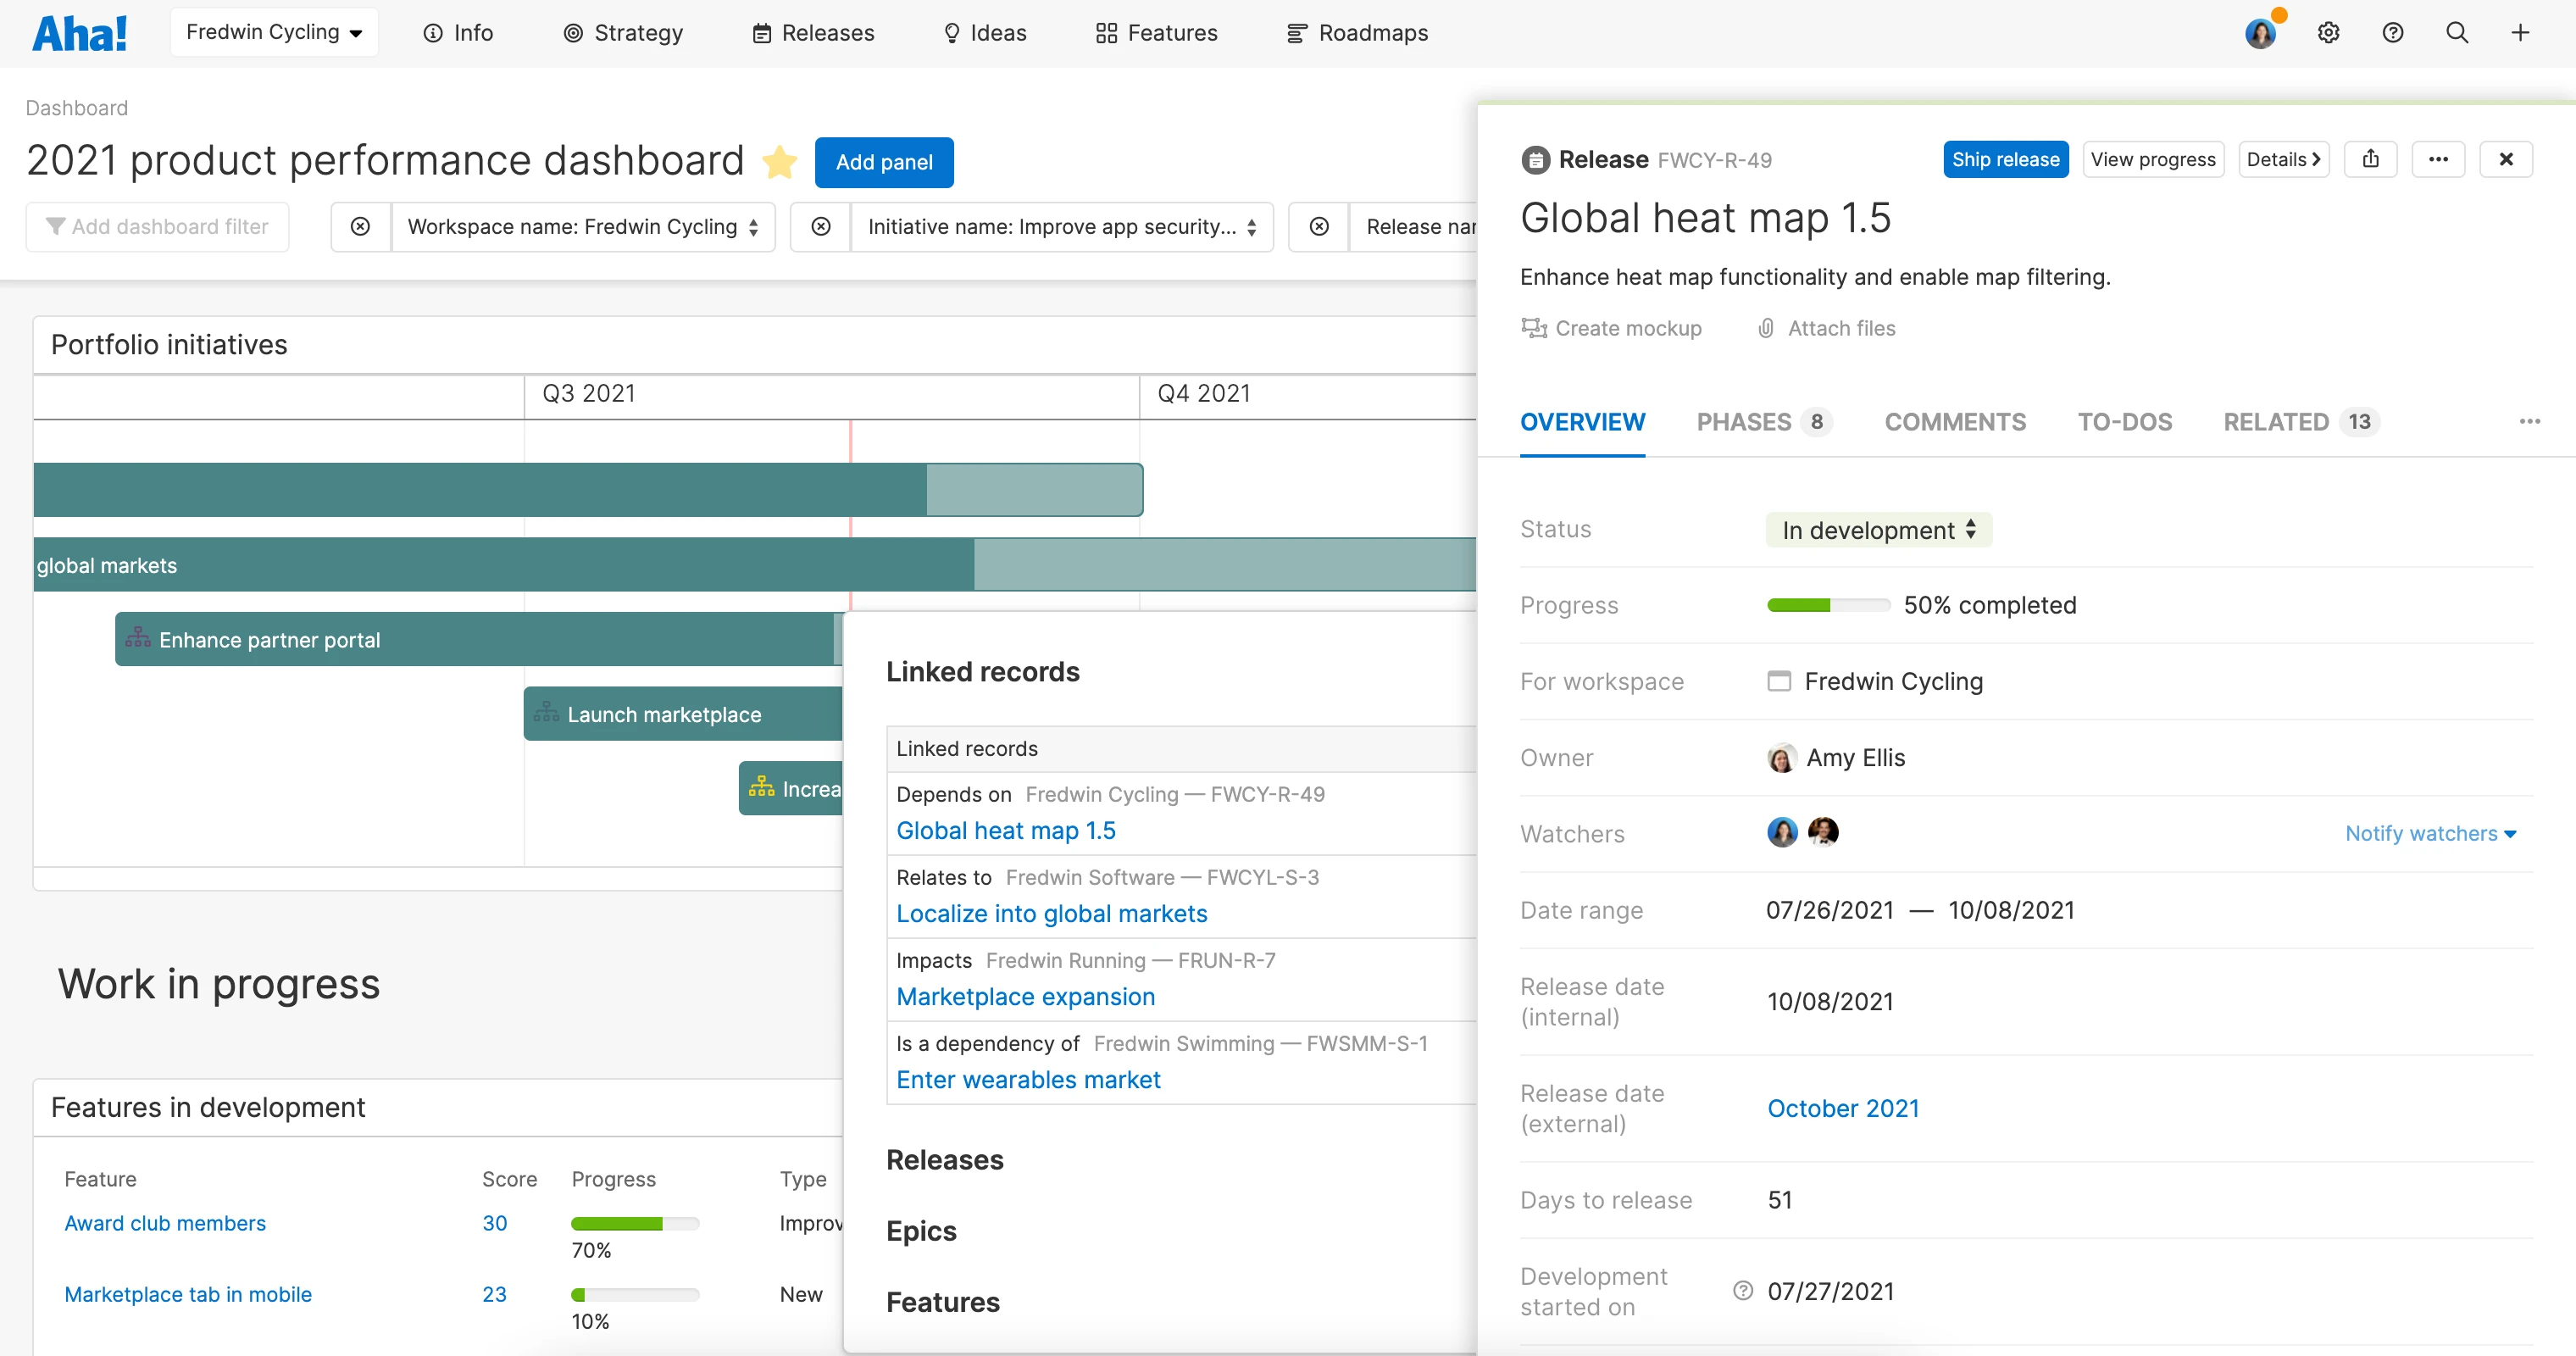Click the Ship release button
Screen dimensions: 2576x1356
click(x=2005, y=159)
